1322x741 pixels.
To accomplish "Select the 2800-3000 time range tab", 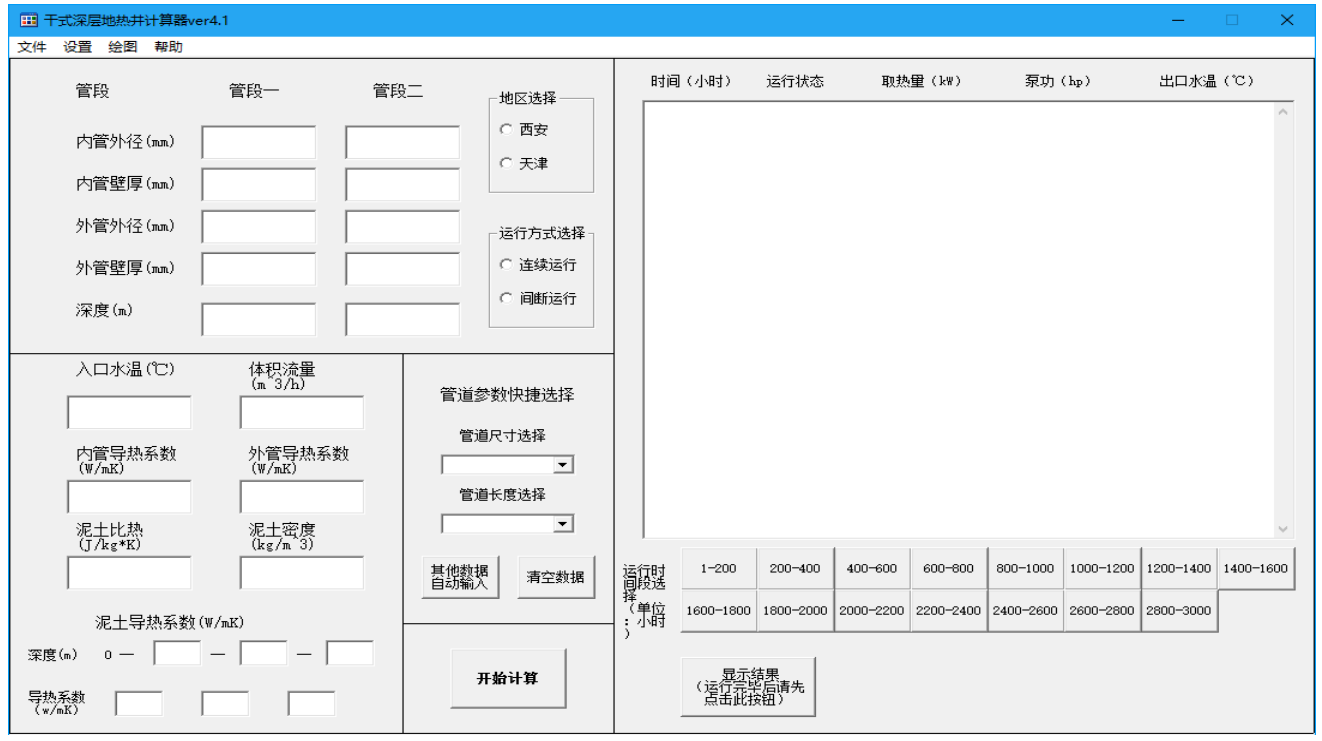I will point(1179,610).
